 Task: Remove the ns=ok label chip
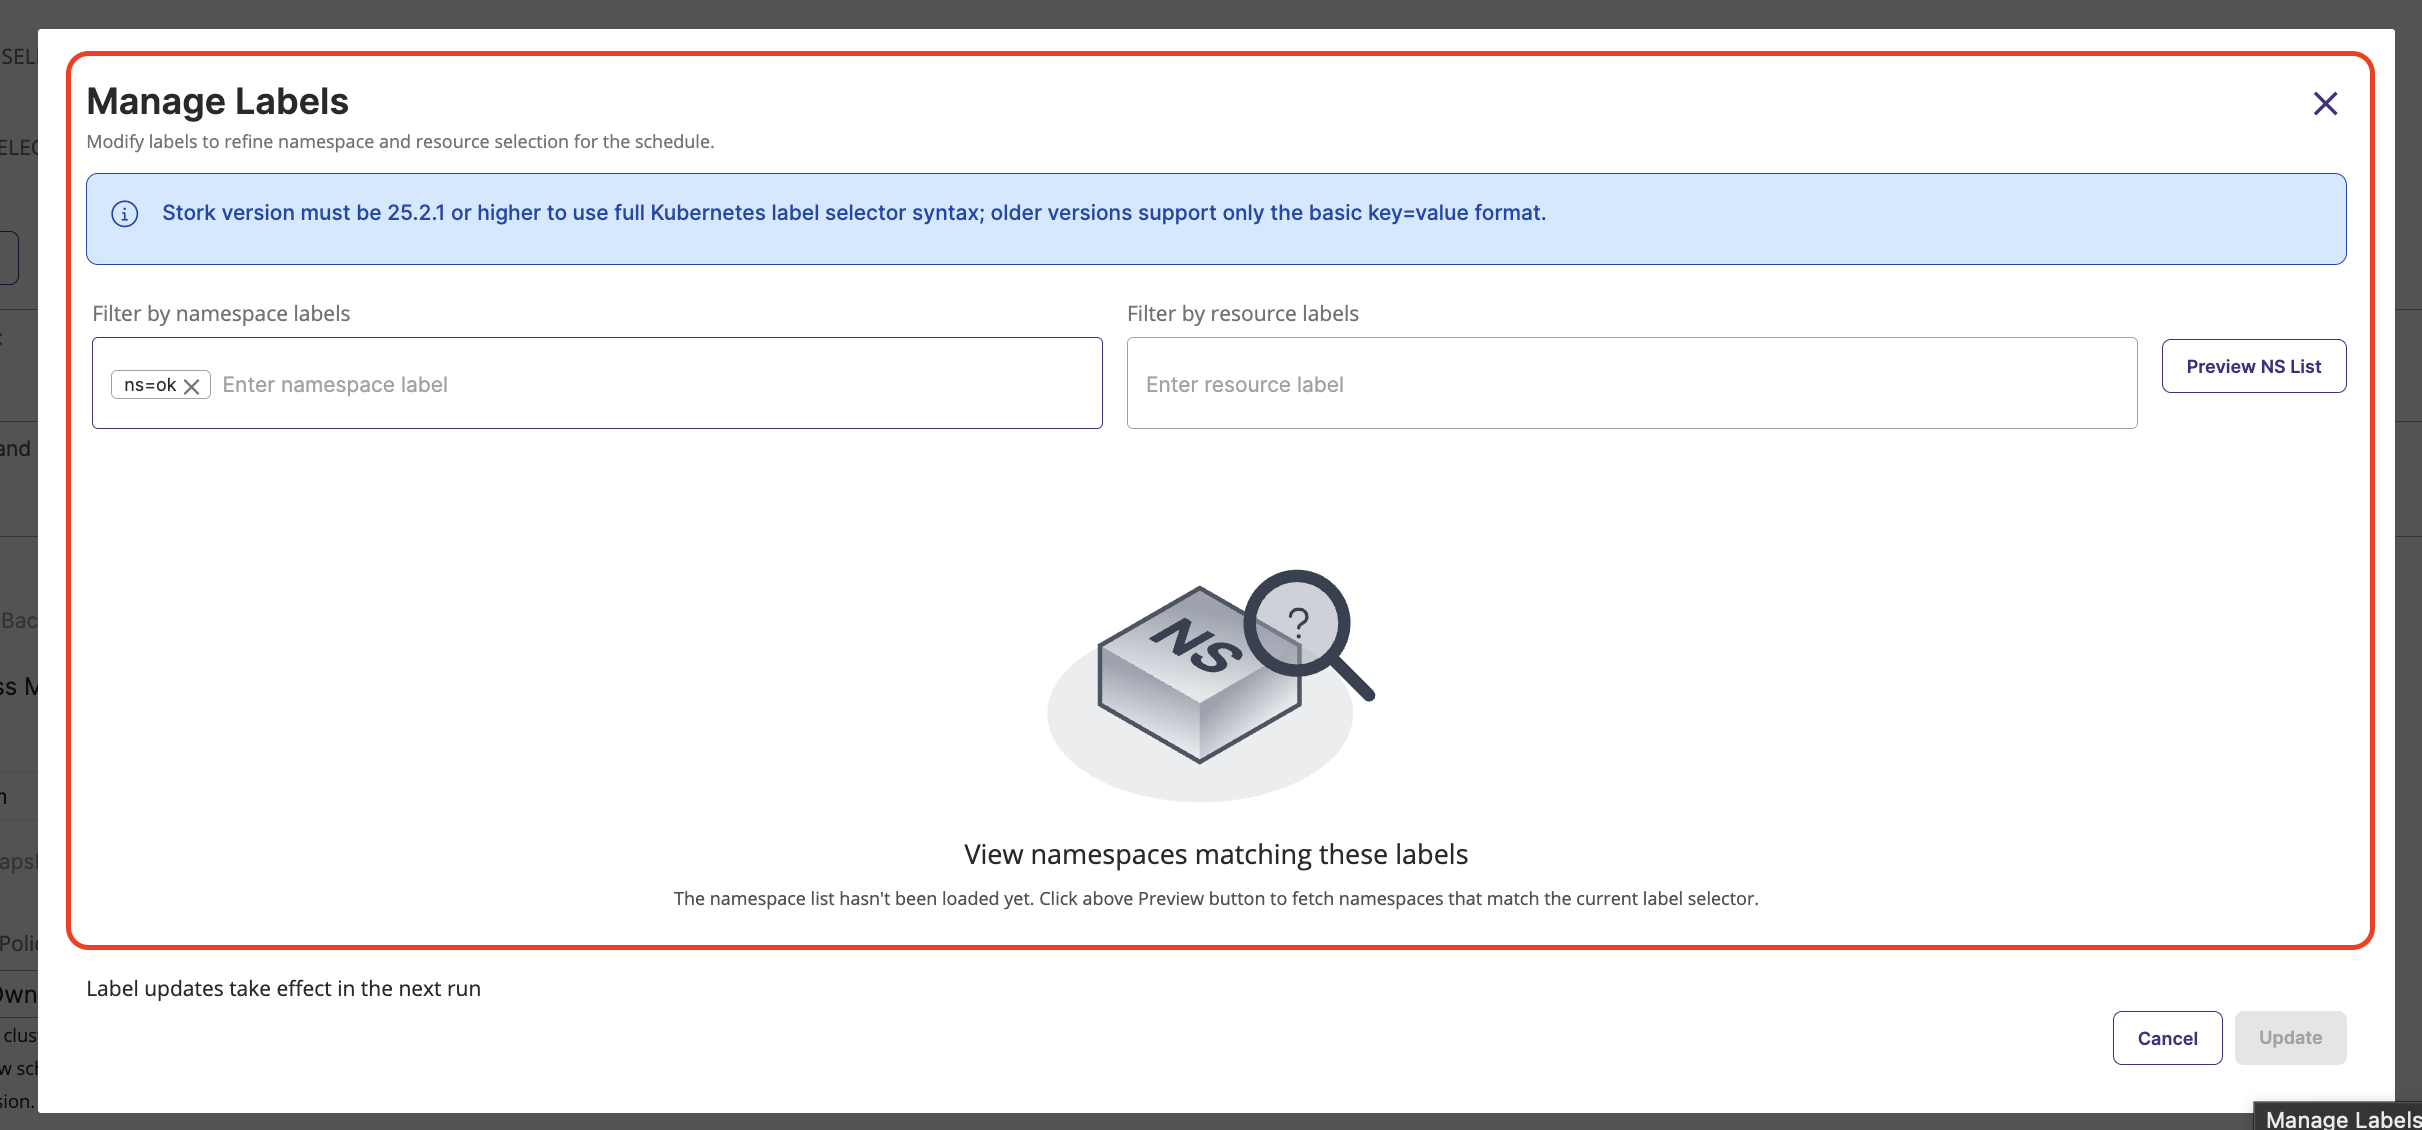pyautogui.click(x=192, y=386)
